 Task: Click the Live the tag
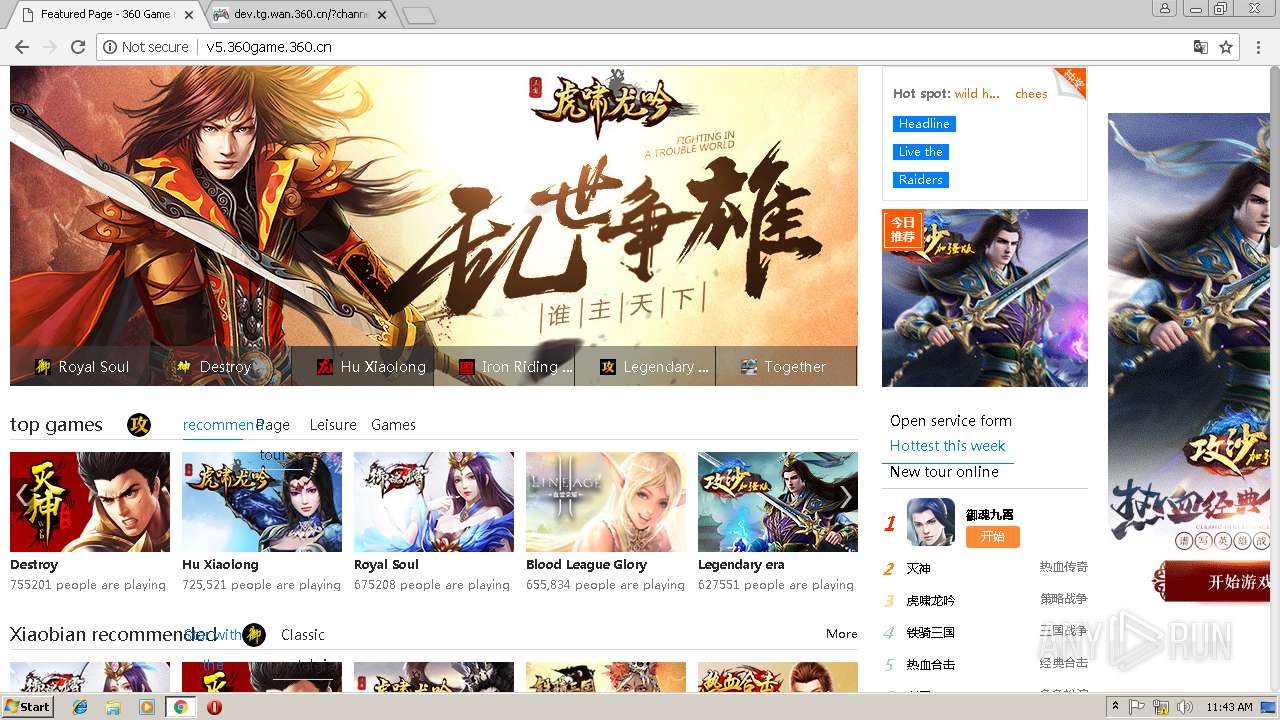click(920, 152)
